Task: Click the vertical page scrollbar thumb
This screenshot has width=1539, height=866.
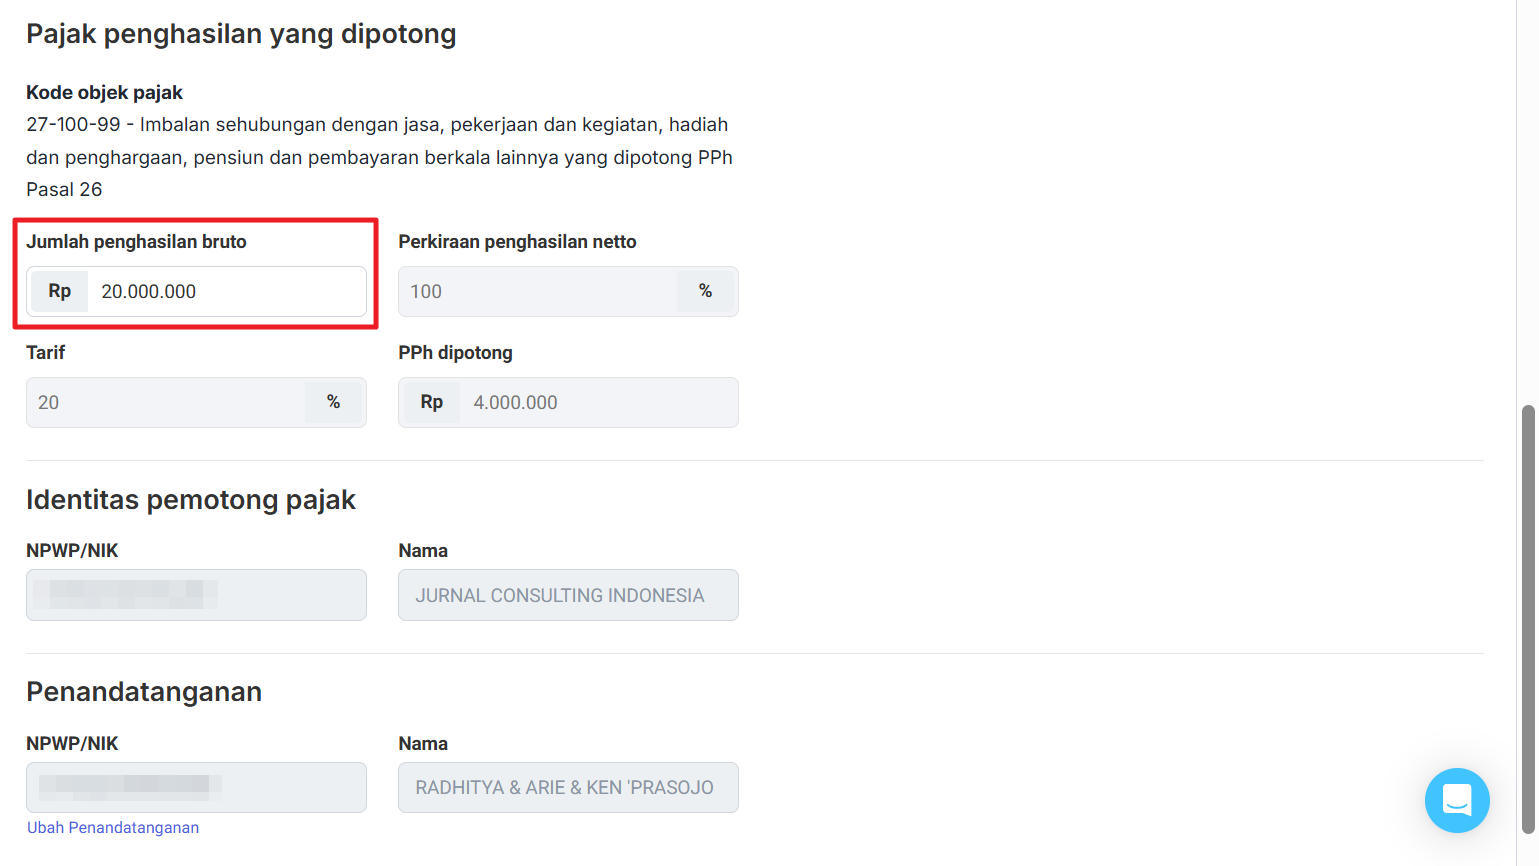Action: coord(1527,618)
